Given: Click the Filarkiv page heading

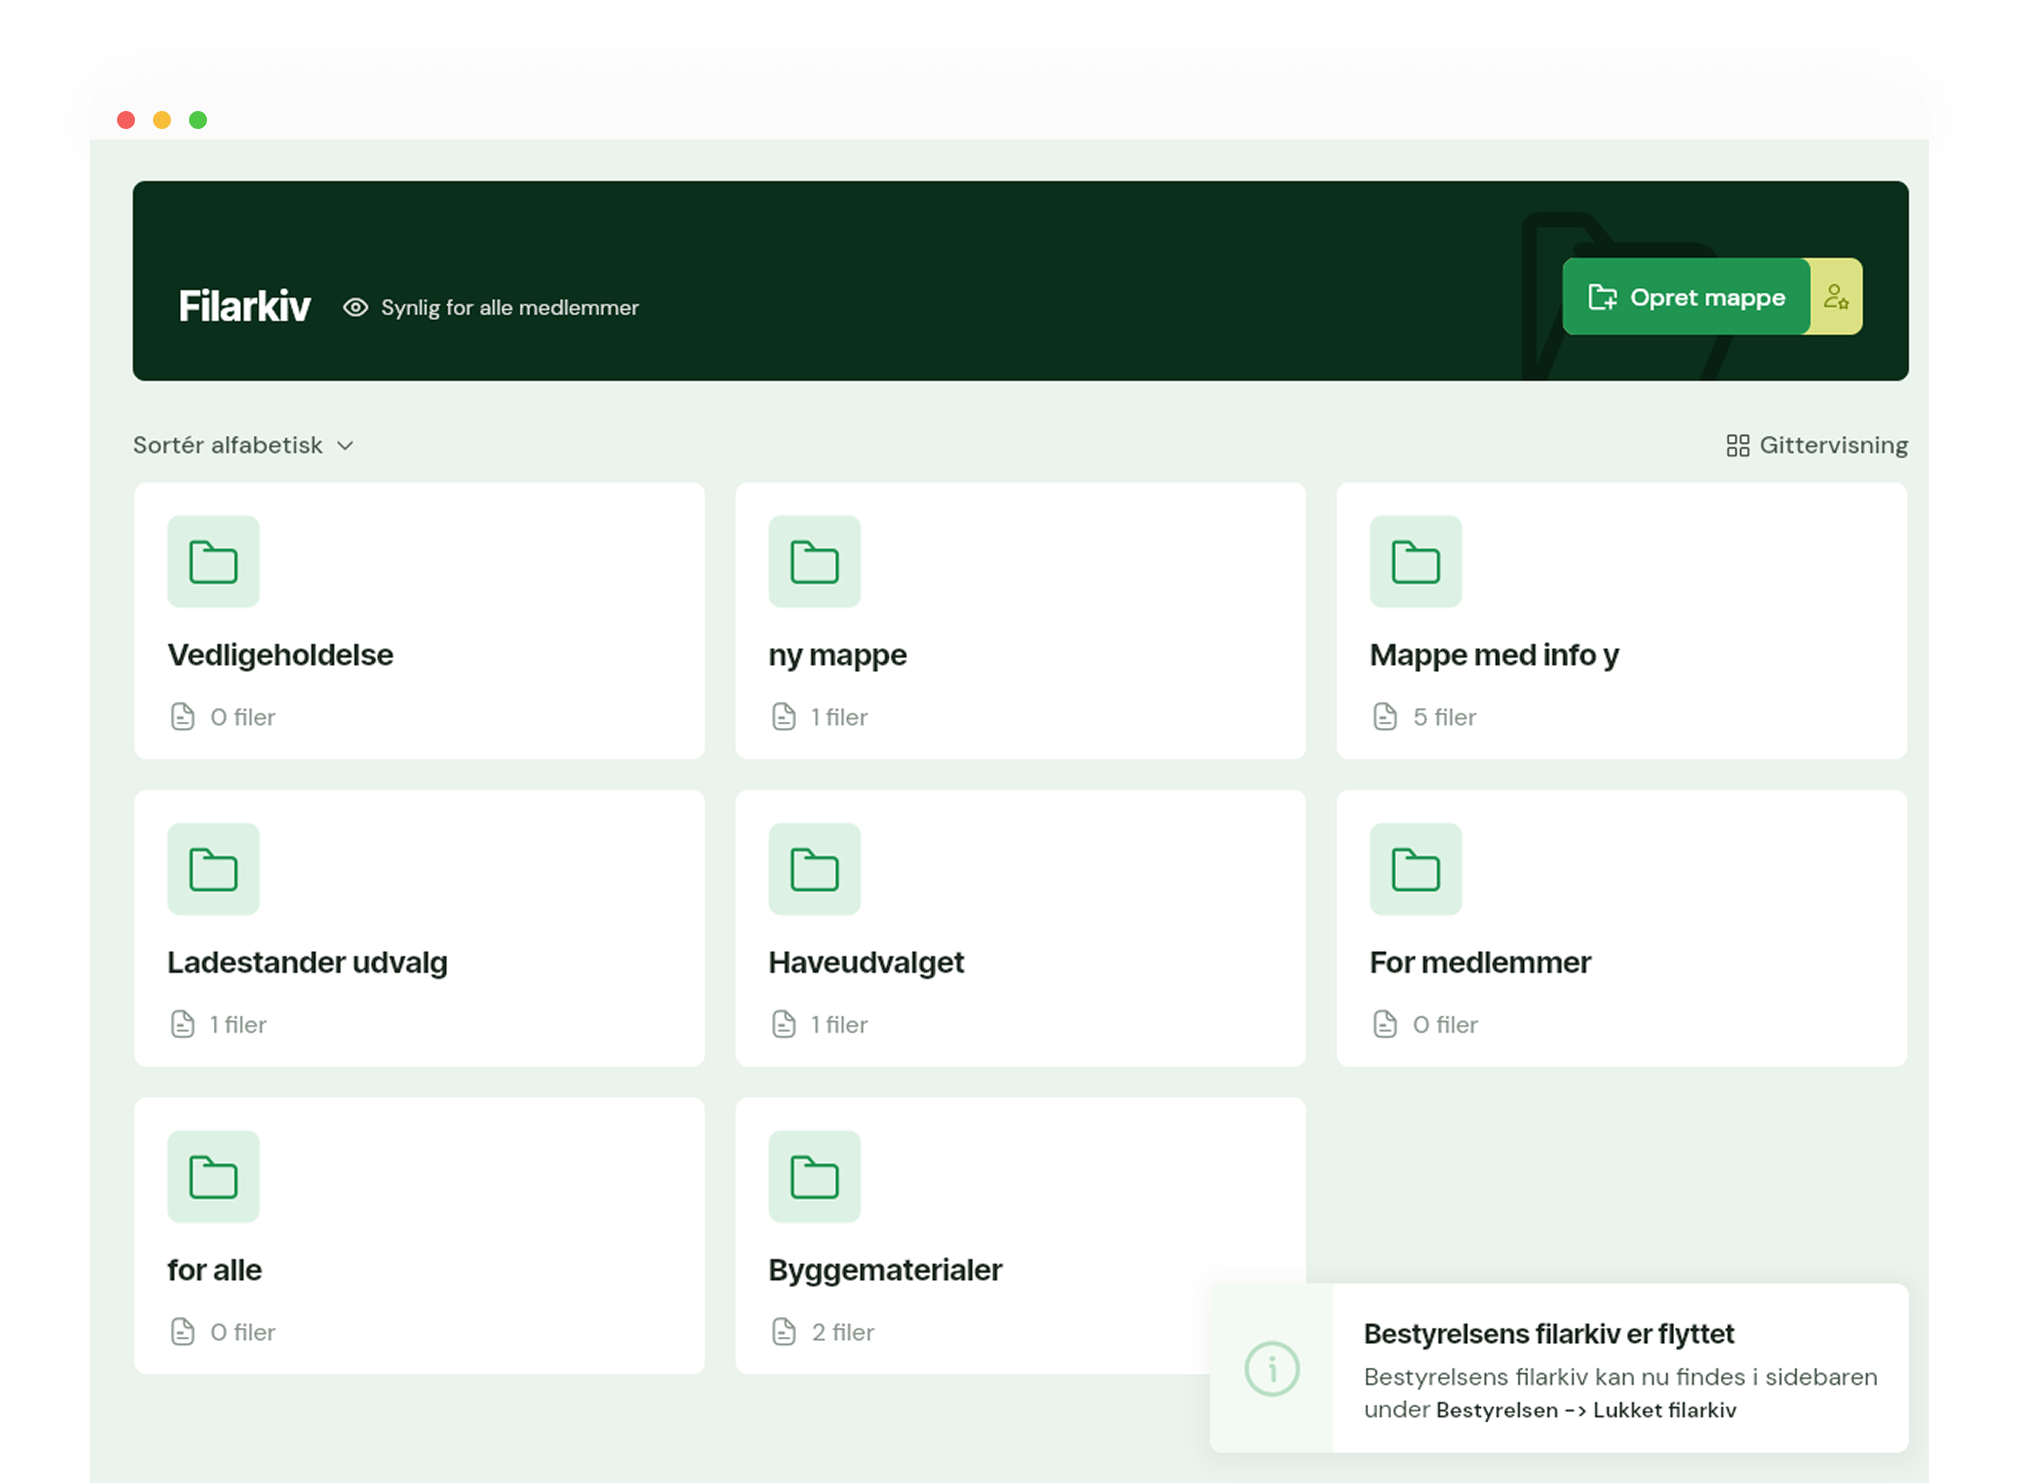Looking at the screenshot, I should pyautogui.click(x=244, y=306).
